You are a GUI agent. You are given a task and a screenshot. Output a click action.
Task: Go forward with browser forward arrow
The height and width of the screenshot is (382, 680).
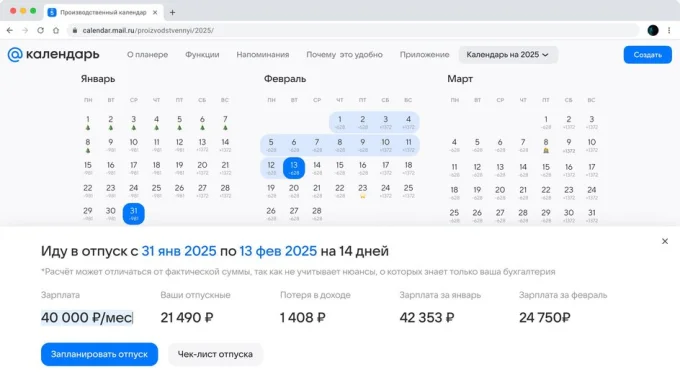tap(25, 30)
